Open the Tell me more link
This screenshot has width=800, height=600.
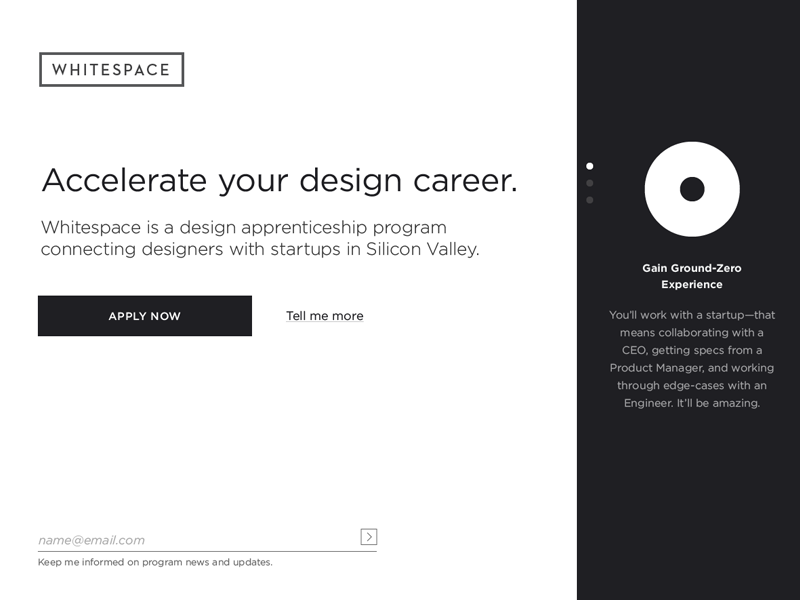pos(324,316)
